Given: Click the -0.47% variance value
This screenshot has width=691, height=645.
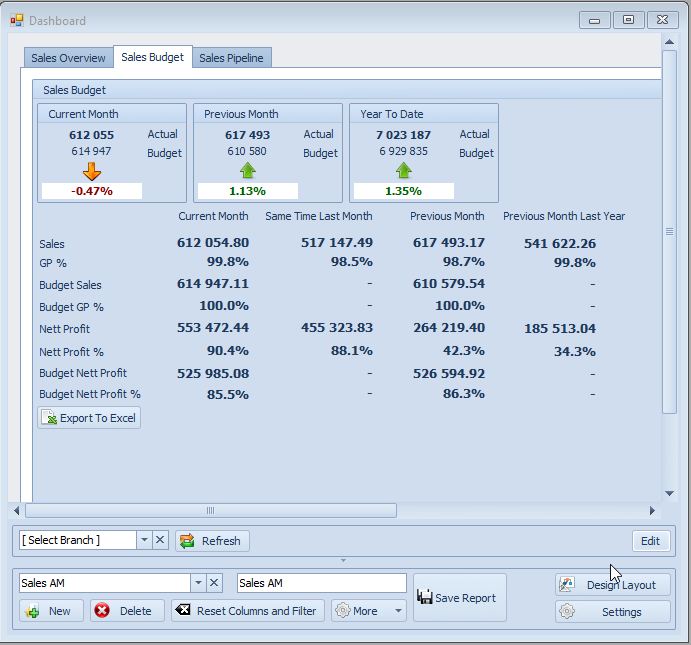Looking at the screenshot, I should click(92, 191).
